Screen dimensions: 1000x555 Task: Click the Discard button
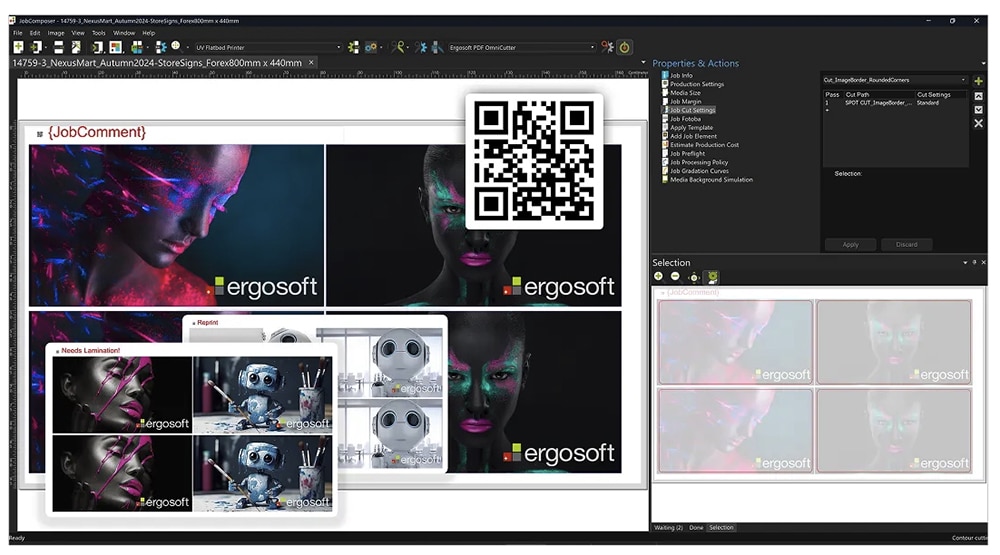point(906,244)
